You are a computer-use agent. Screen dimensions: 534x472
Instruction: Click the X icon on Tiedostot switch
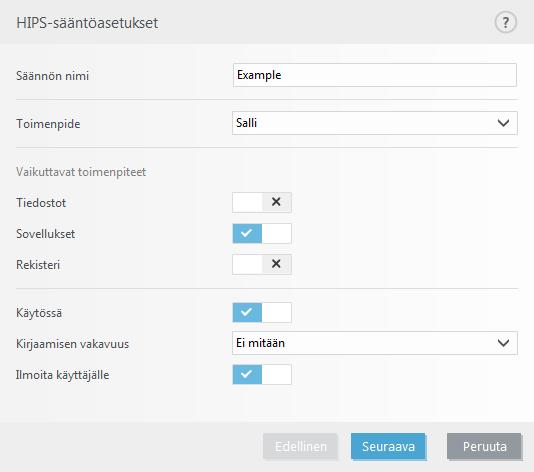pyautogui.click(x=276, y=202)
